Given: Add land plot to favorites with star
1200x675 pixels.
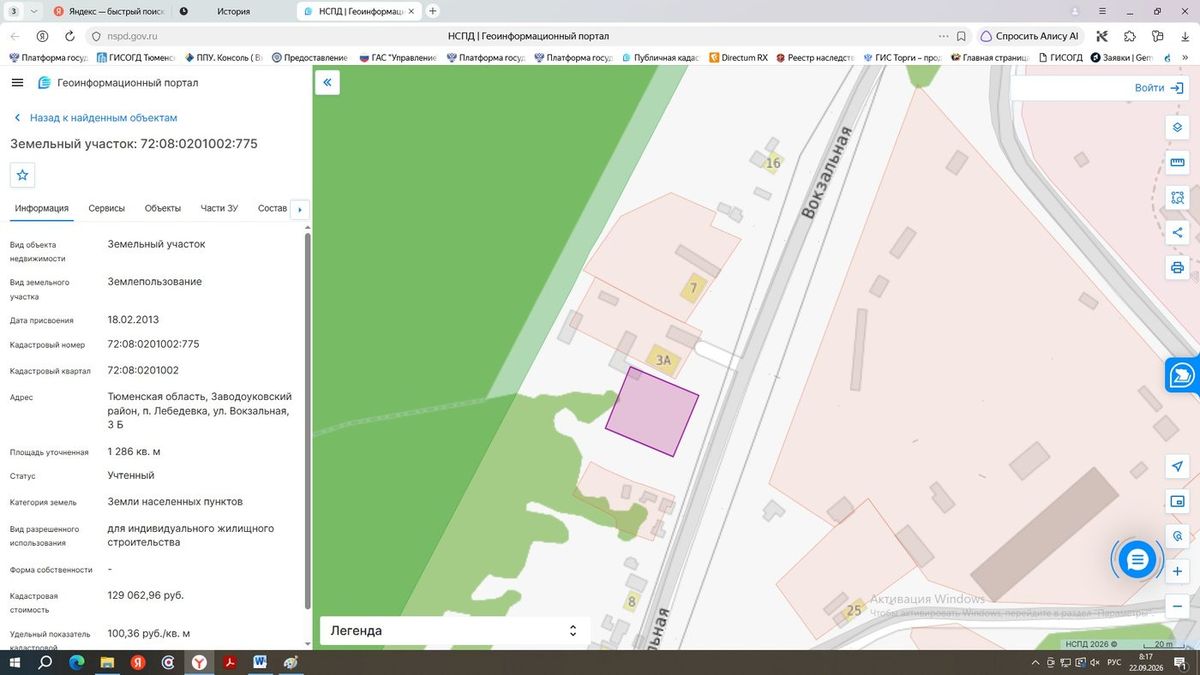Looking at the screenshot, I should [23, 175].
